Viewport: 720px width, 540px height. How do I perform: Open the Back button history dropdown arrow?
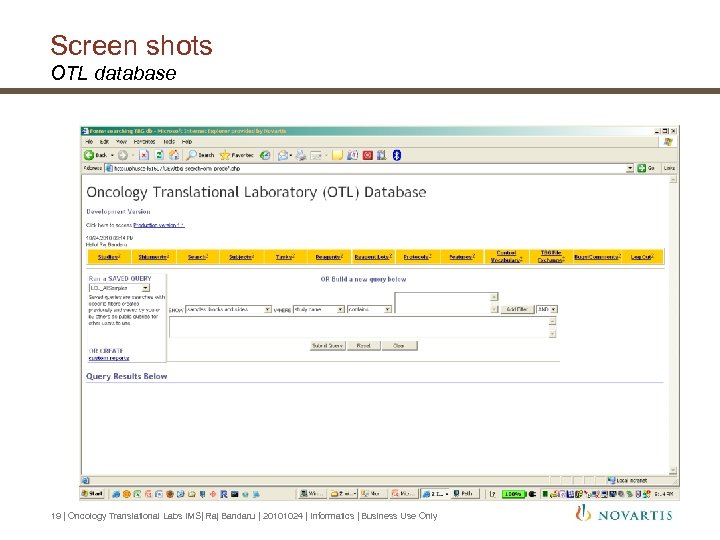coord(112,155)
